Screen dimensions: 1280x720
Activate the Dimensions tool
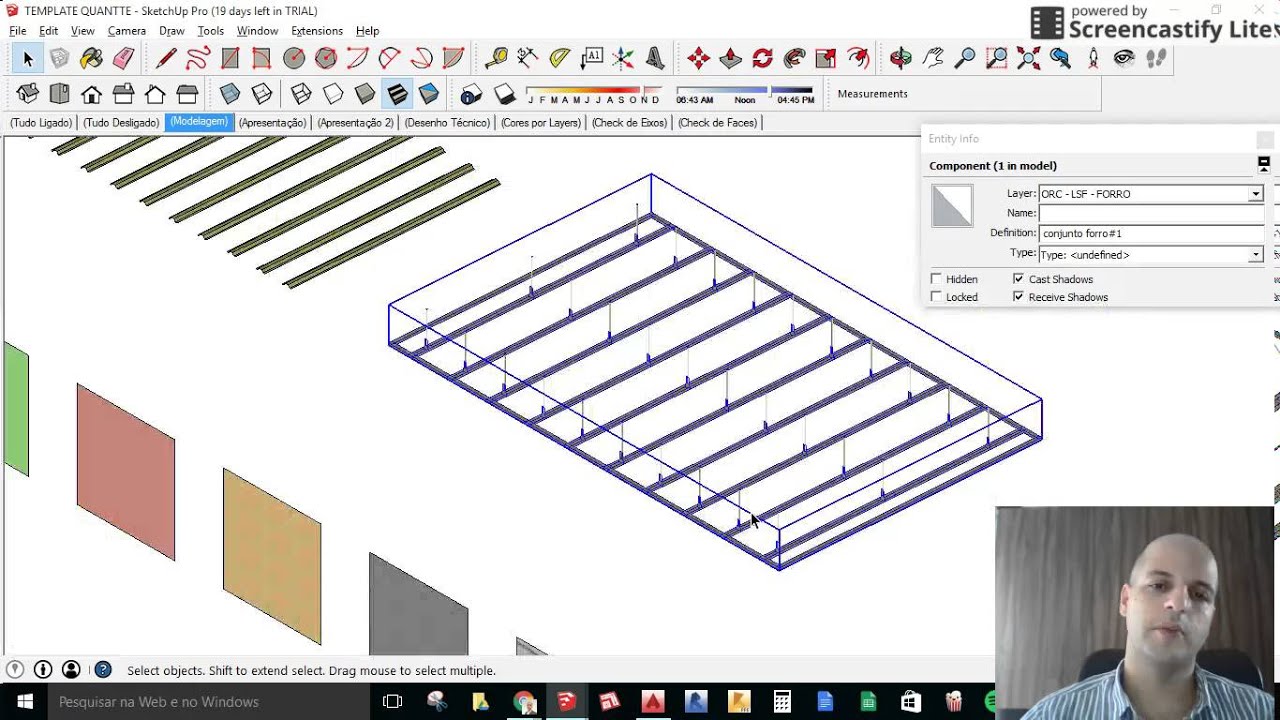(x=528, y=59)
